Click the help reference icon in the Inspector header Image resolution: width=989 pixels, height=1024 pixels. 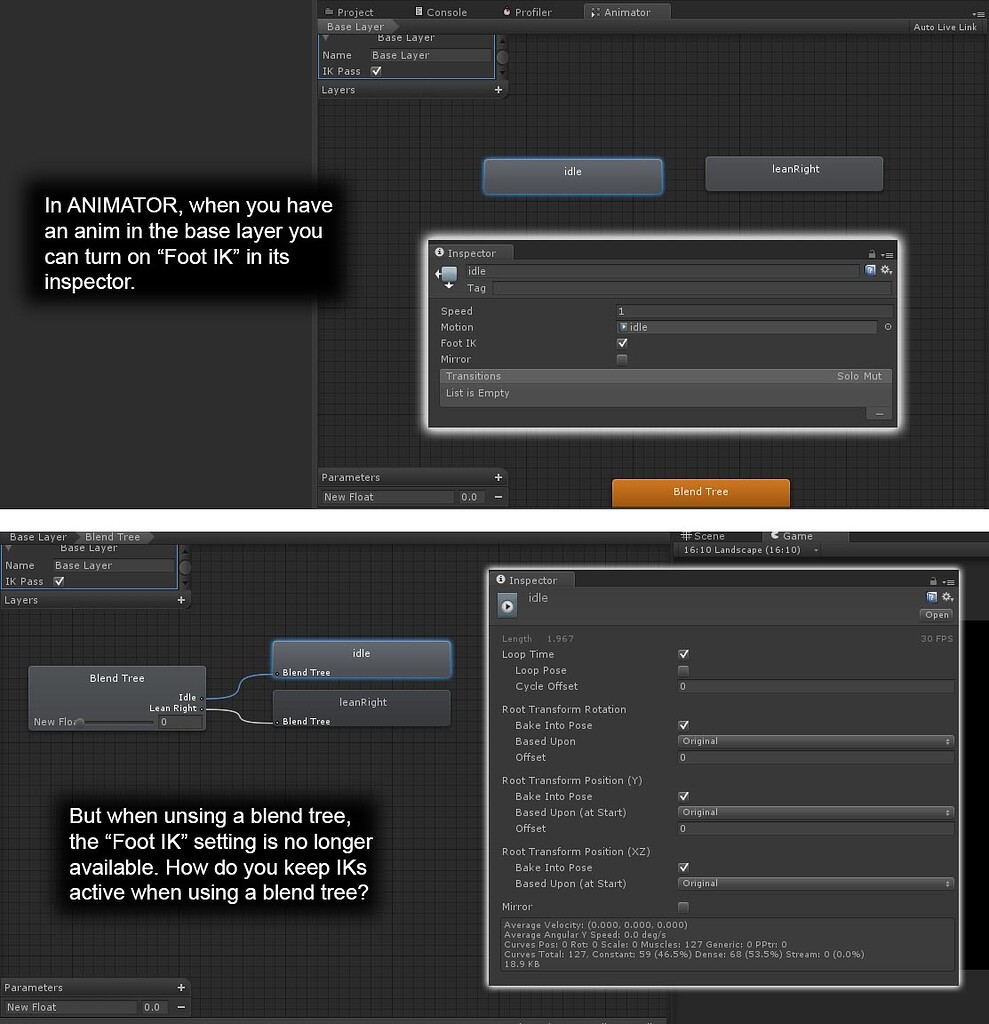pos(869,270)
